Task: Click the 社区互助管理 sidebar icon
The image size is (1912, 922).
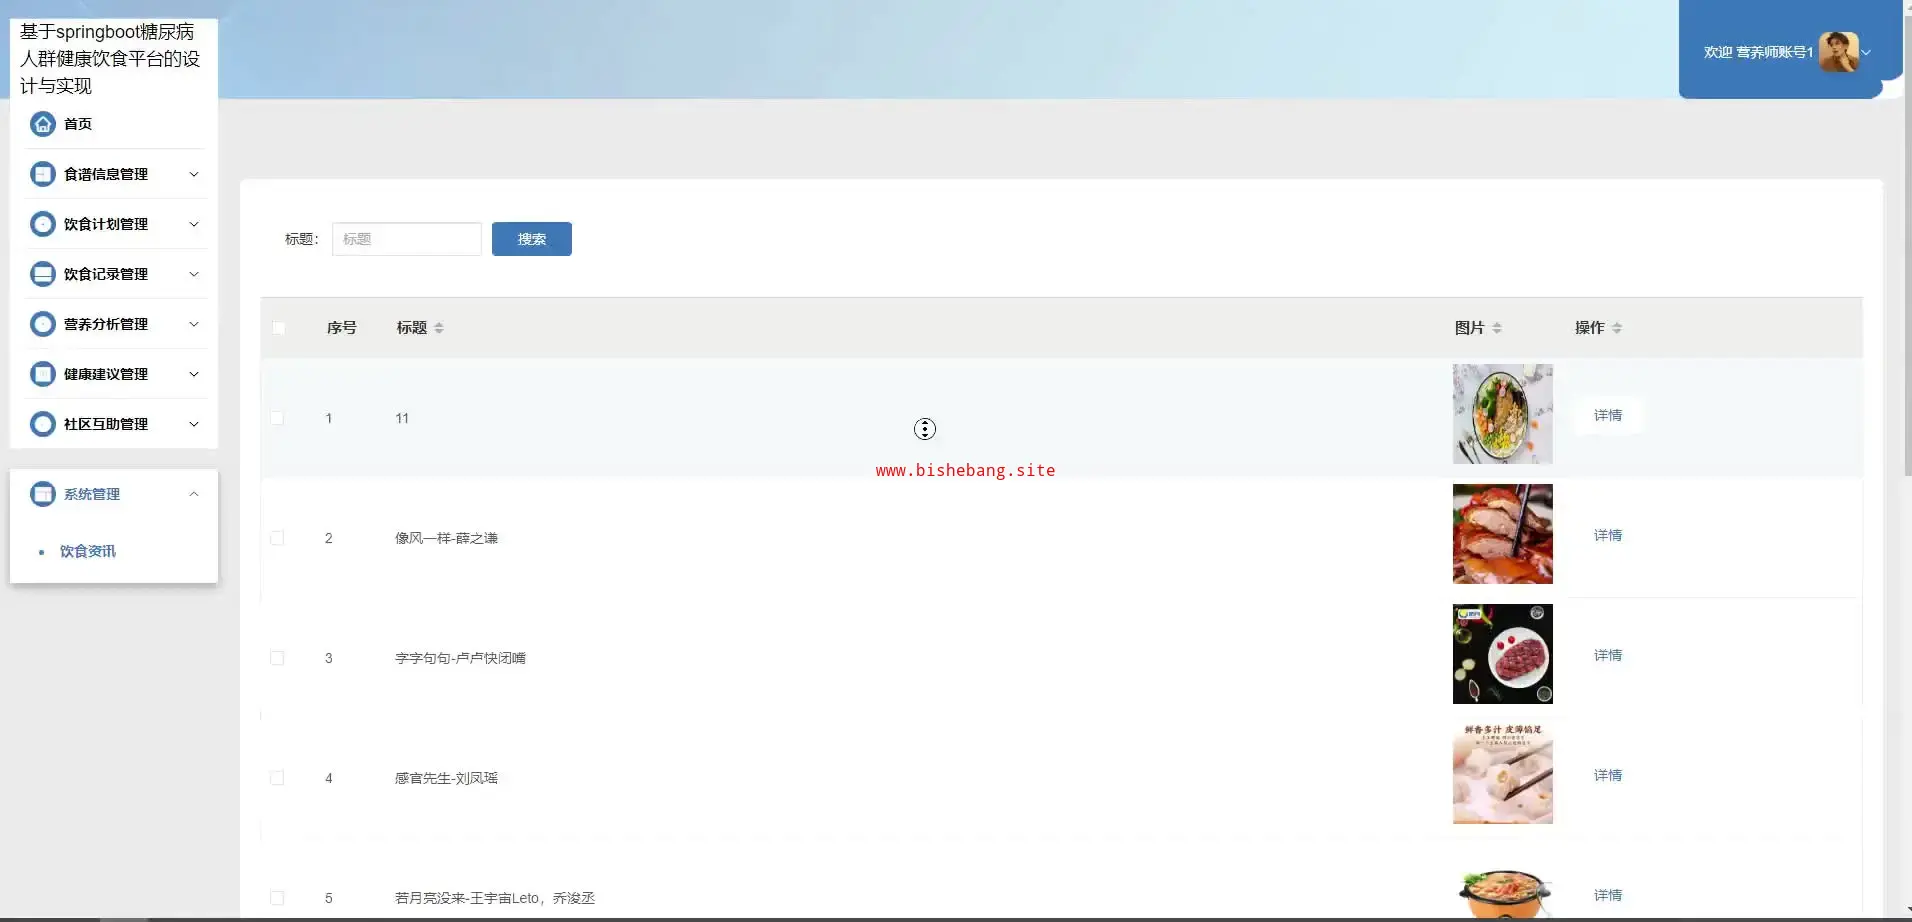Action: click(43, 424)
